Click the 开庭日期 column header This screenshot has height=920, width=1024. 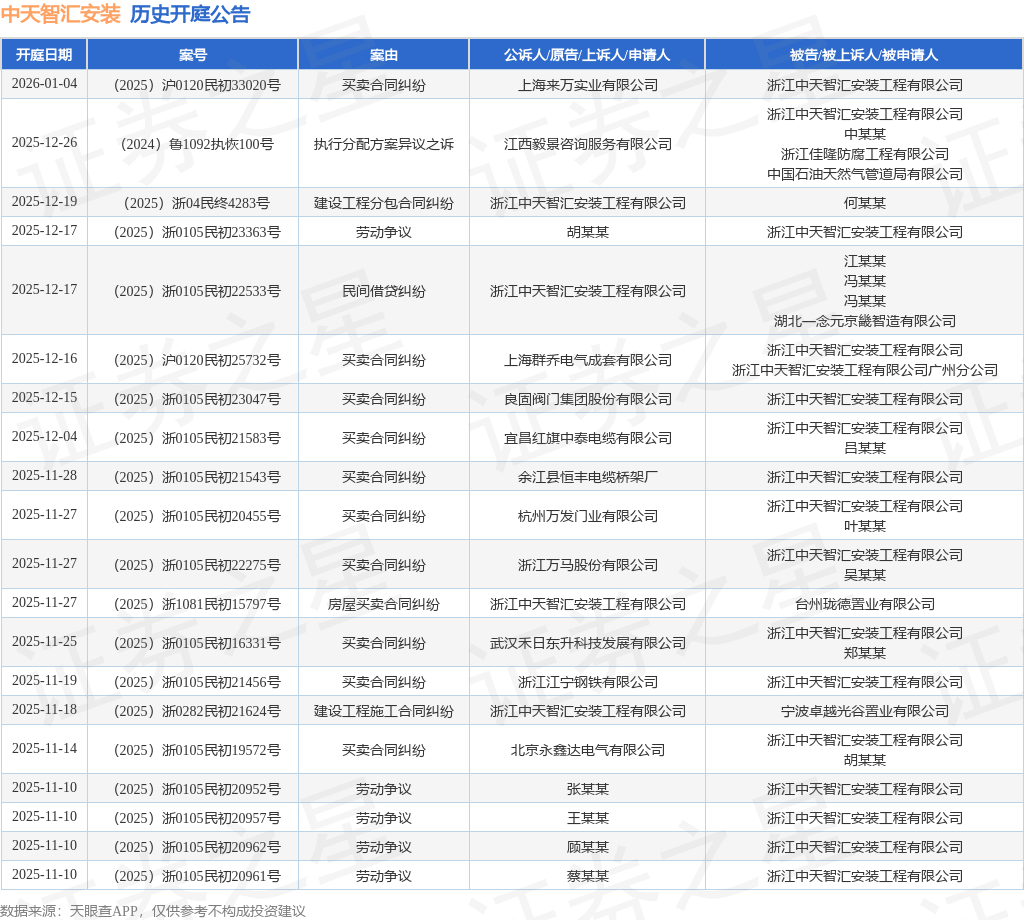44,55
